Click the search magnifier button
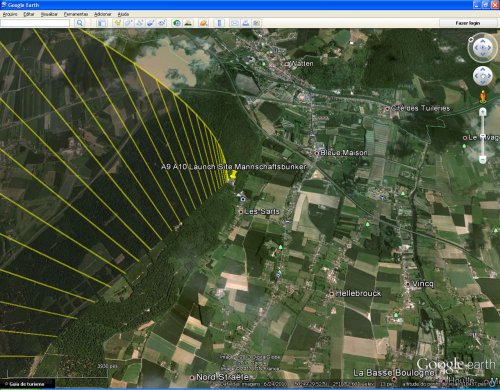The width and height of the screenshot is (500, 390). [80, 23]
